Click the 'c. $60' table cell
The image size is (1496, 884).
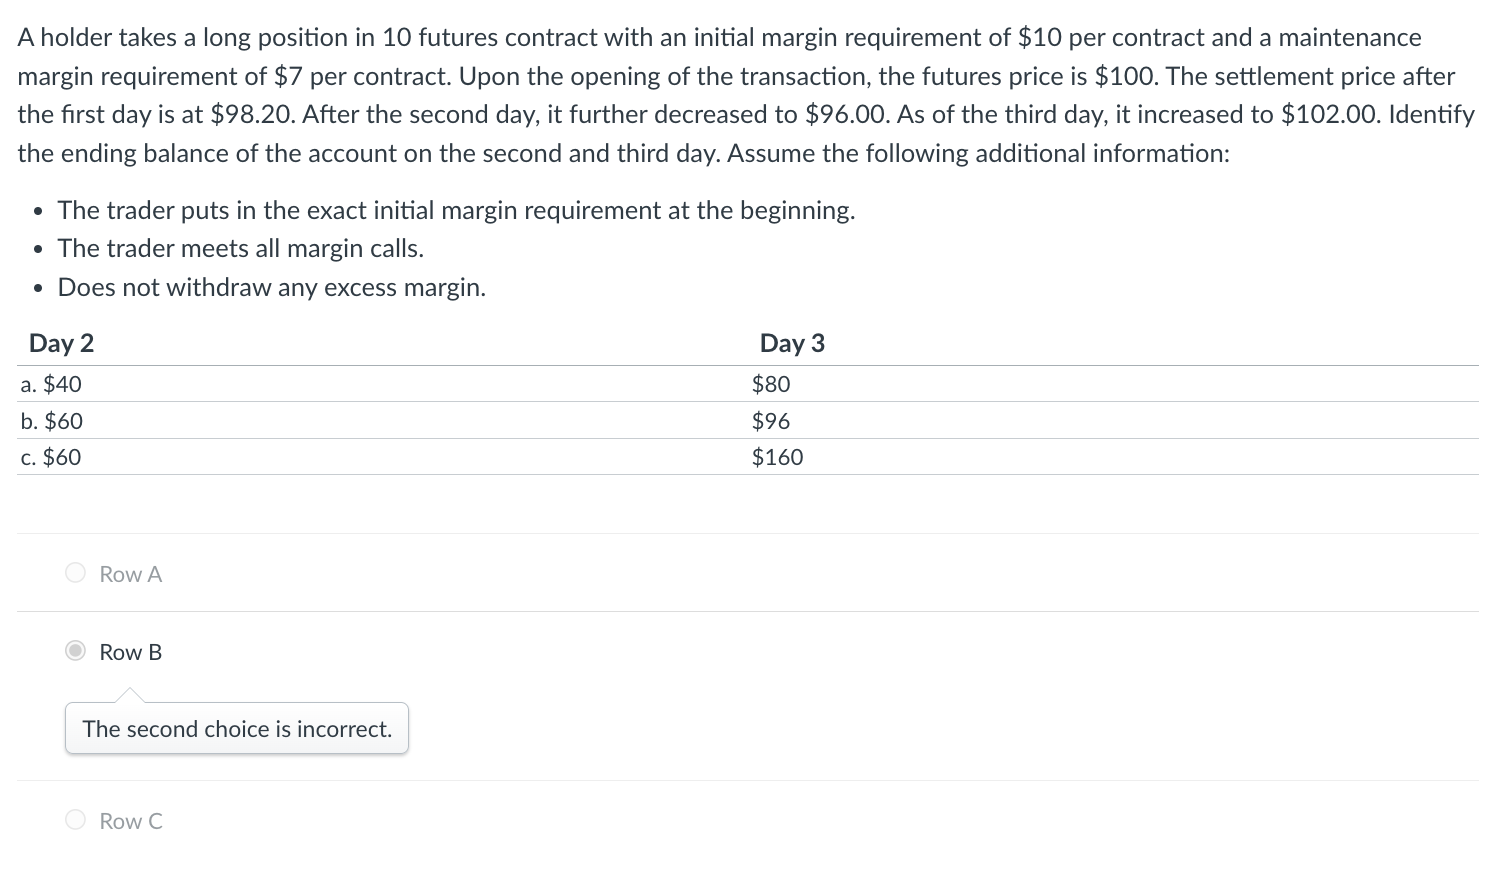[51, 457]
